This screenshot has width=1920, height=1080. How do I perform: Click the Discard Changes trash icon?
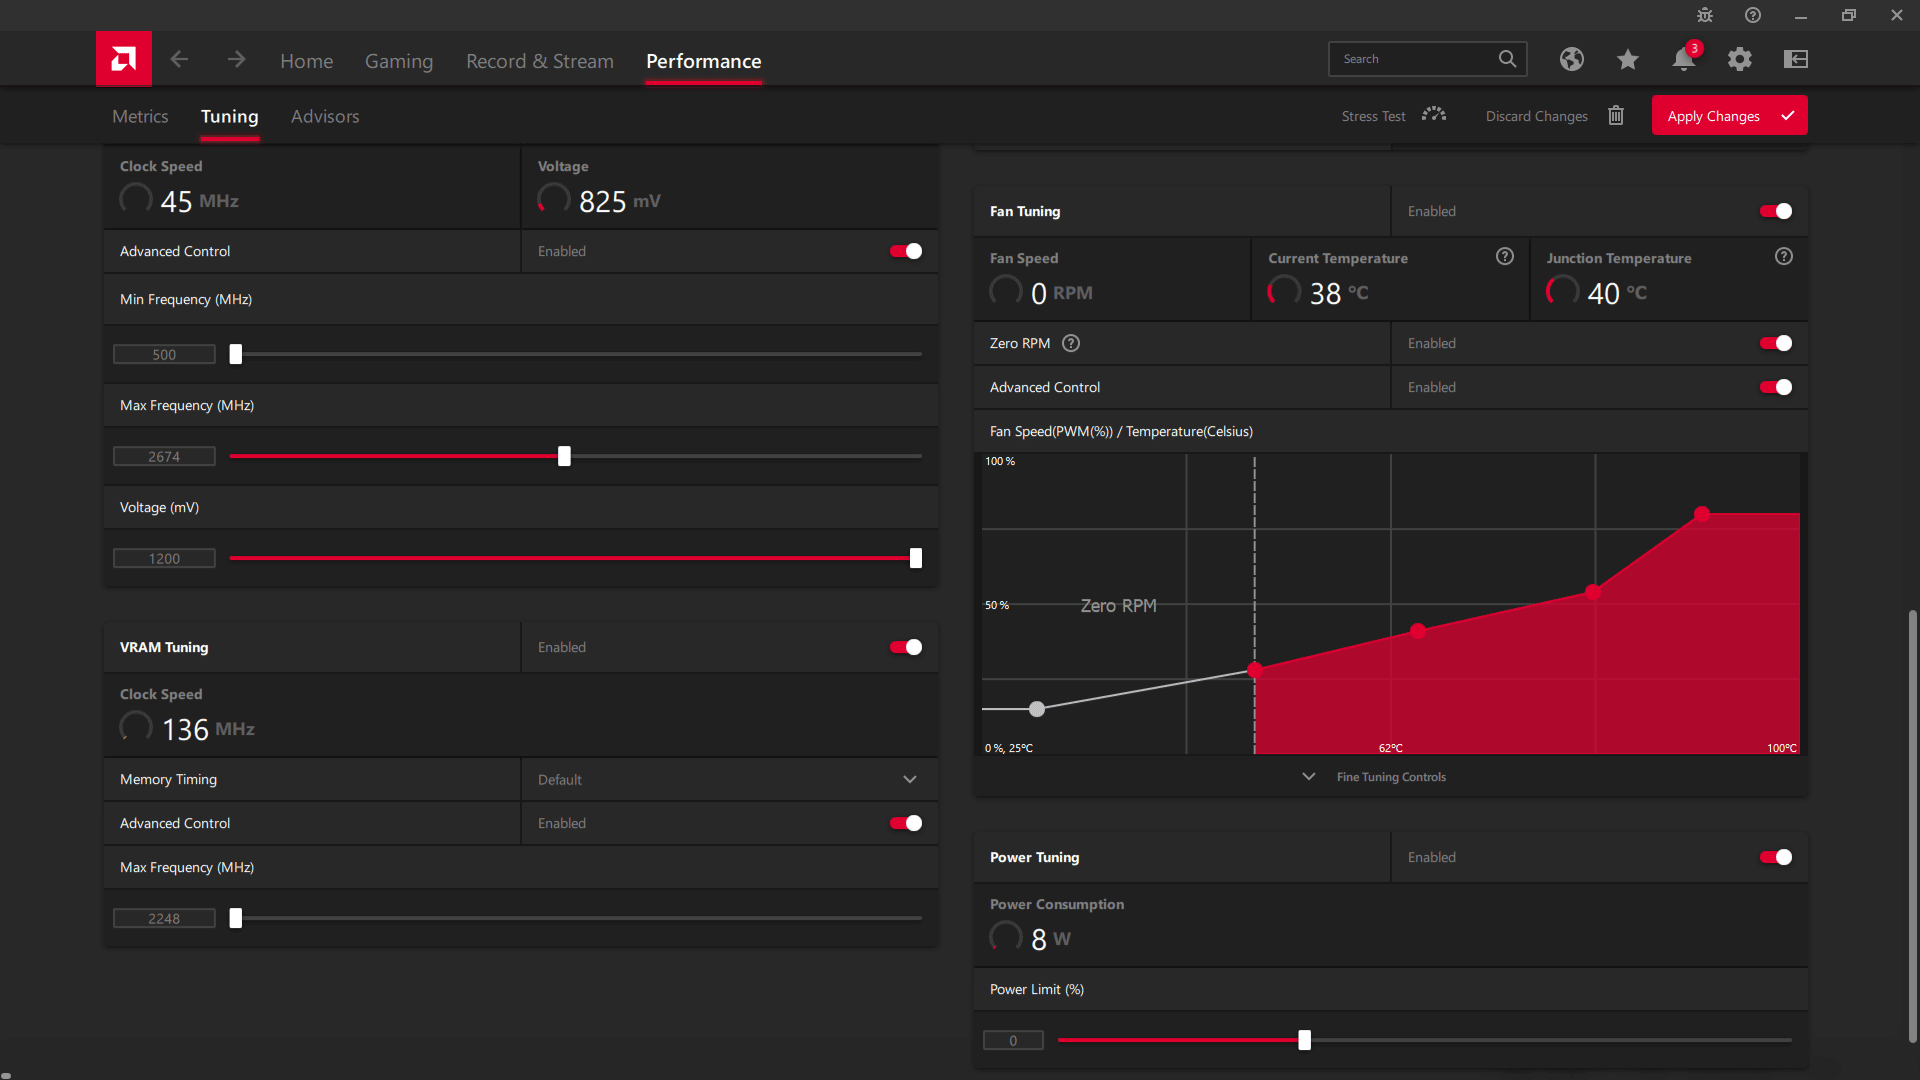1616,115
